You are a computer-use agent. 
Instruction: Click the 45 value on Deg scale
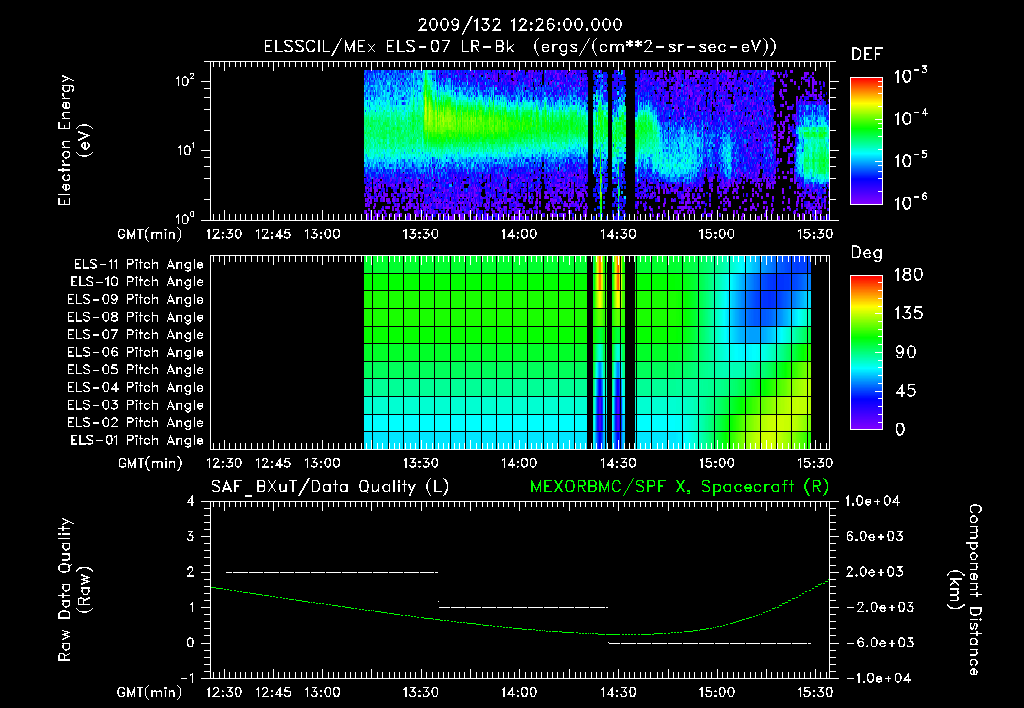tap(905, 391)
